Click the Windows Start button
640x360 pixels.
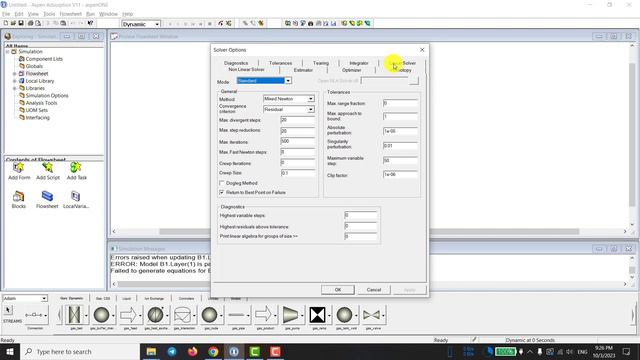[x=9, y=351]
